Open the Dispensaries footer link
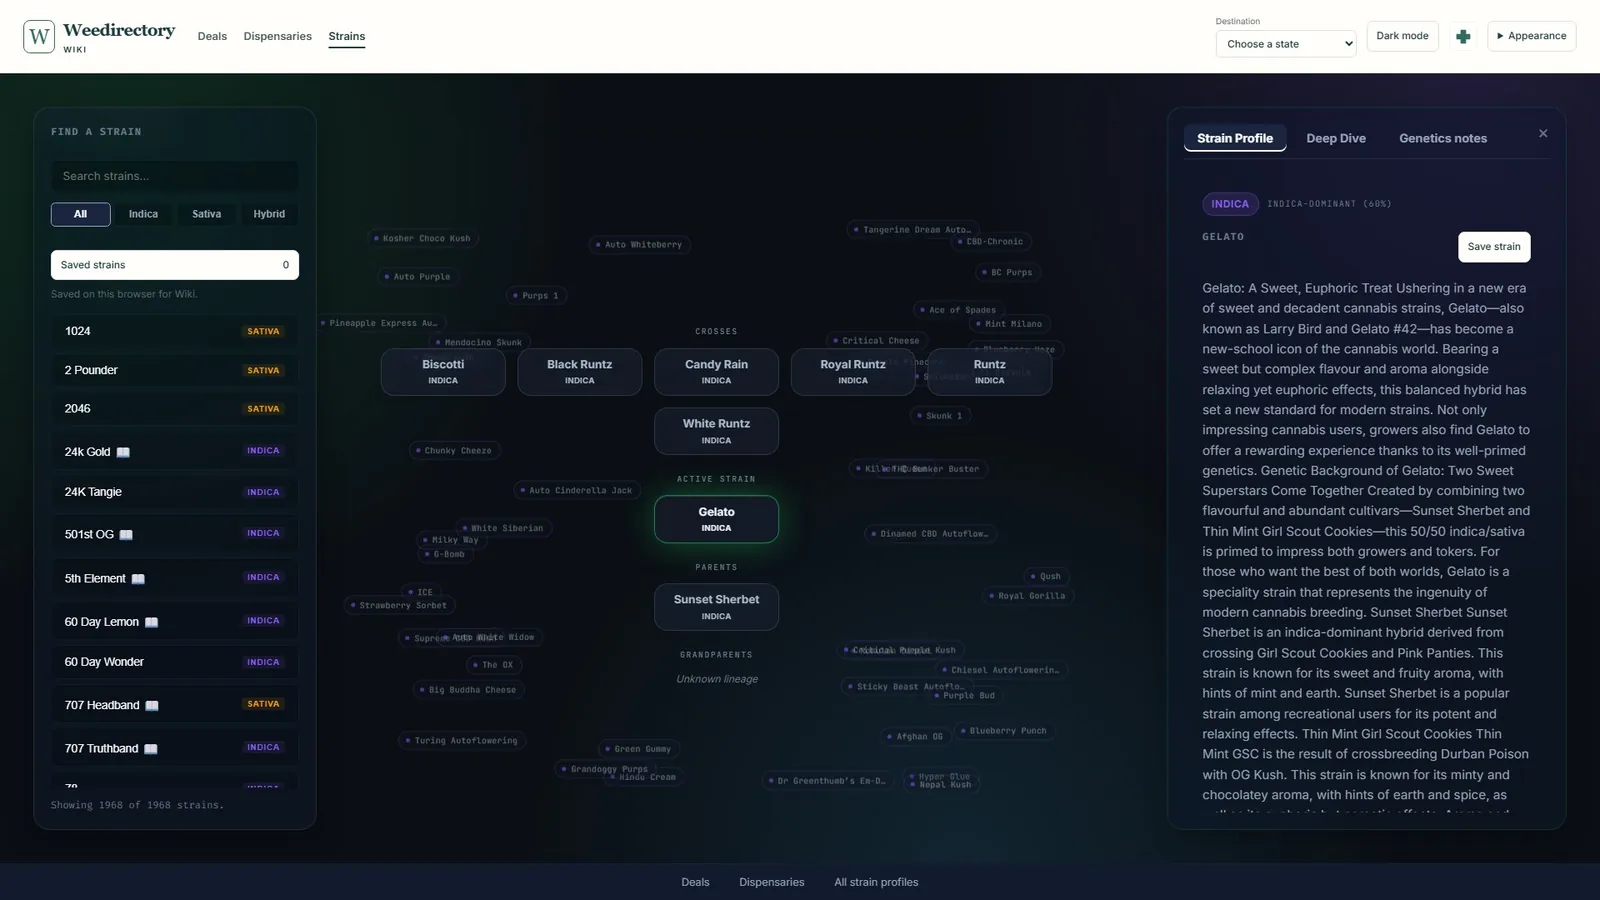This screenshot has height=900, width=1600. click(x=772, y=882)
